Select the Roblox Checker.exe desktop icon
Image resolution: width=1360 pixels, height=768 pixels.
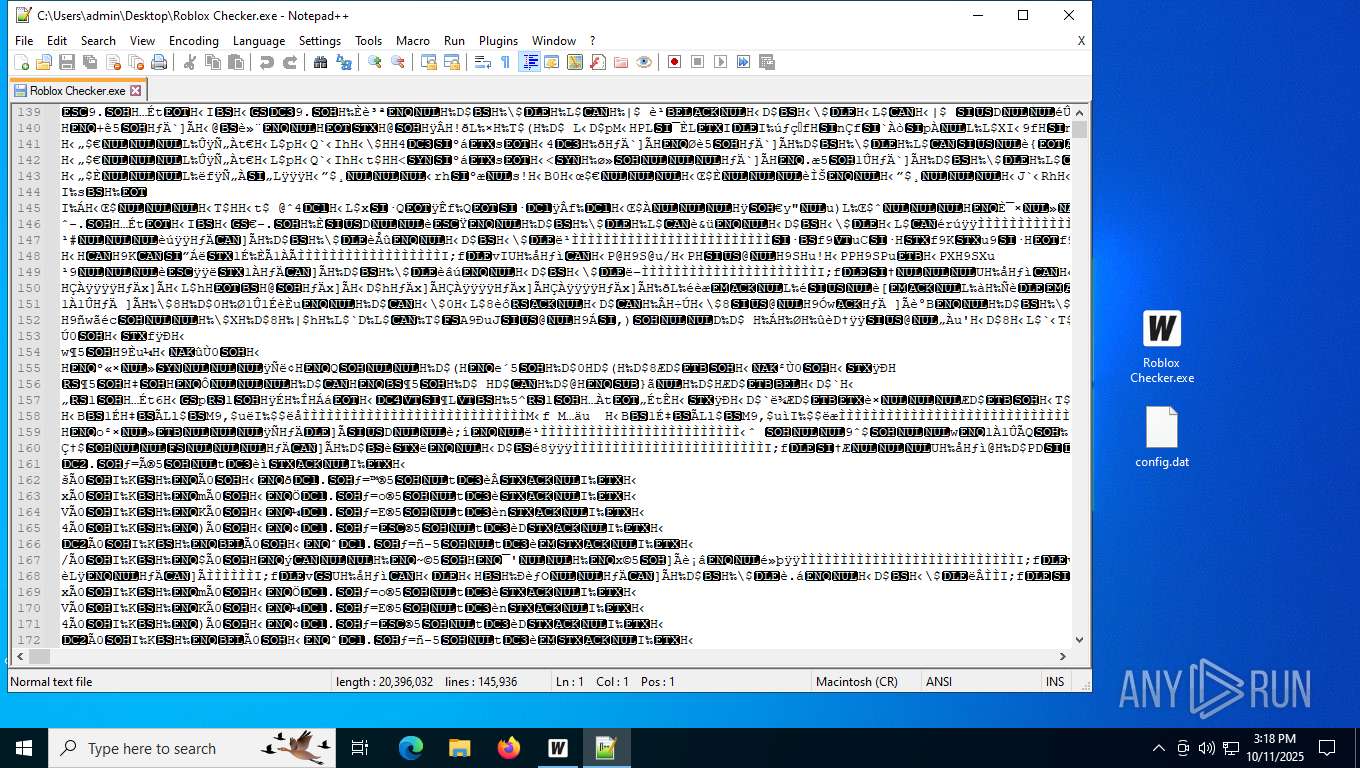(1162, 348)
